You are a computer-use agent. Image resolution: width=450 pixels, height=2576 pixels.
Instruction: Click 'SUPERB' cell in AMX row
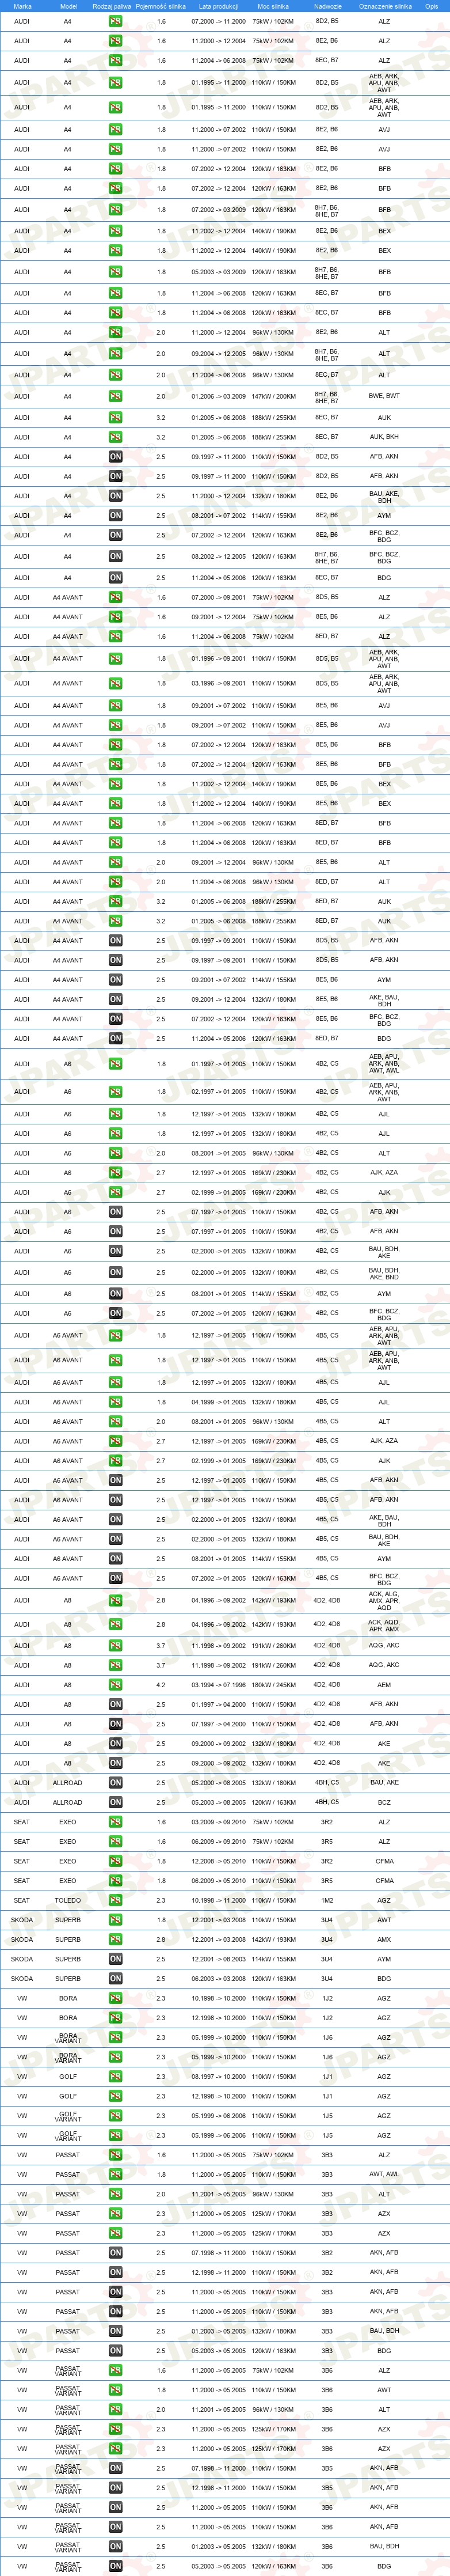(x=68, y=1940)
